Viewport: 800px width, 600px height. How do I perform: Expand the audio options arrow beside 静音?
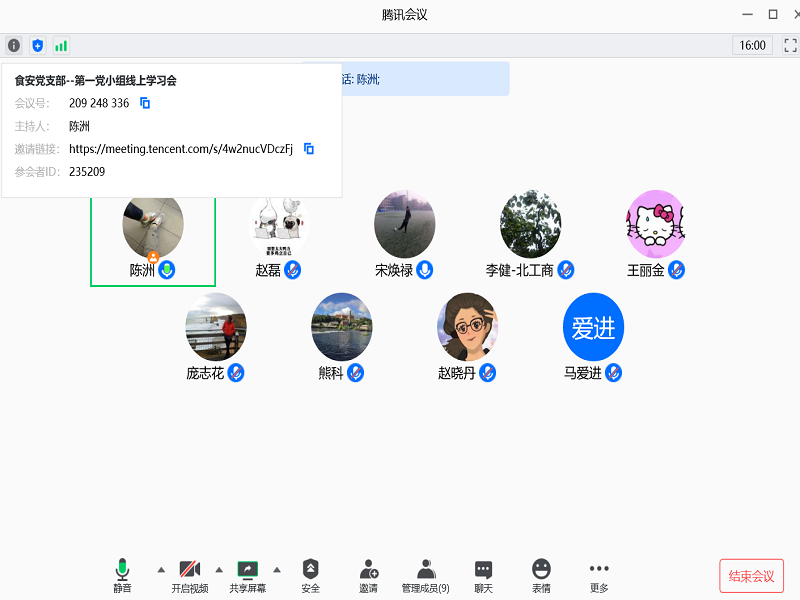(161, 570)
